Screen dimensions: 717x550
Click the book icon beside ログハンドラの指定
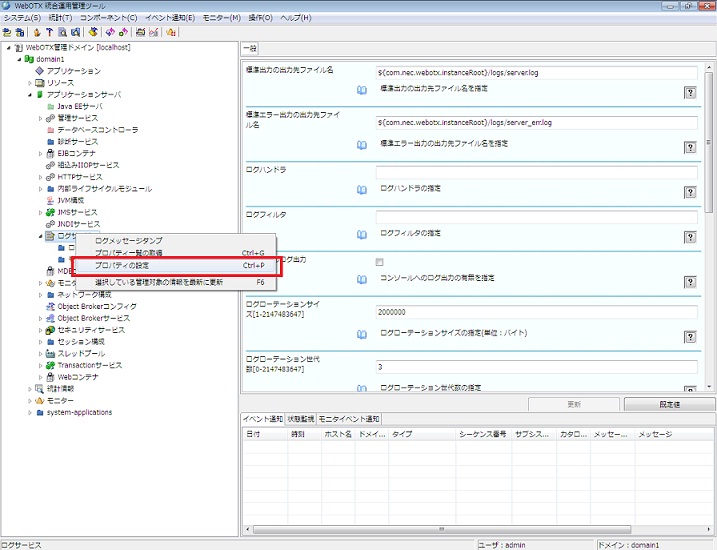tap(362, 190)
